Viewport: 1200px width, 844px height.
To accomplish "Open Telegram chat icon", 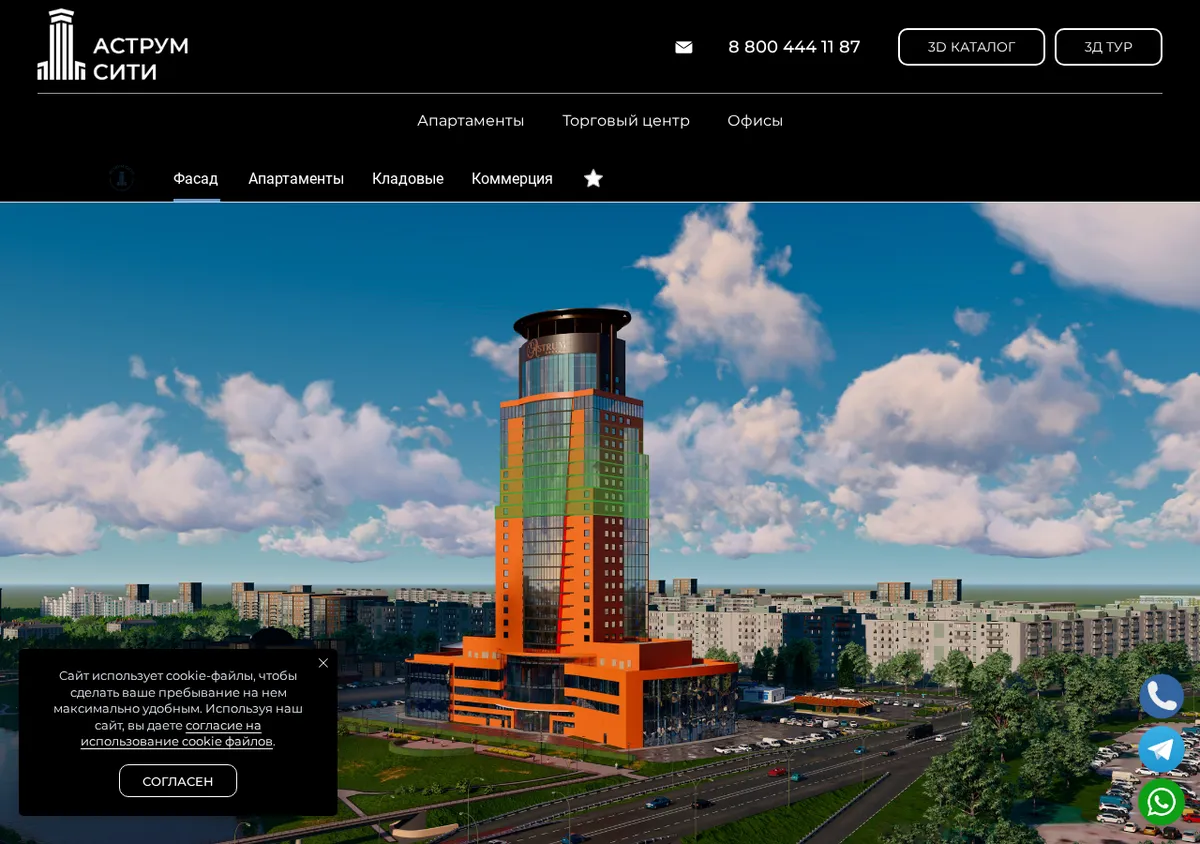I will (x=1161, y=749).
